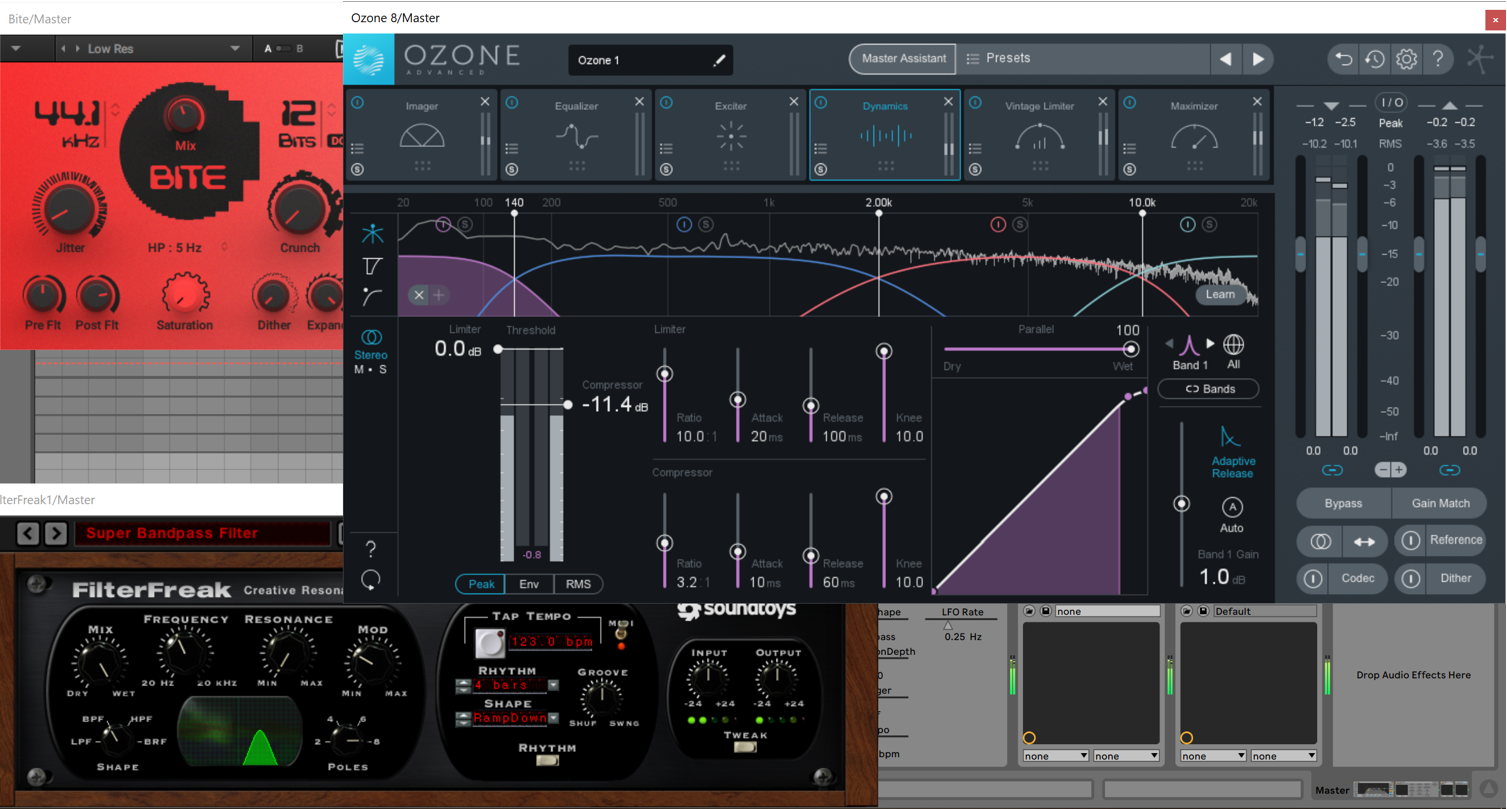The height and width of the screenshot is (809, 1507).
Task: Click the Parallel dry/wet slider handle
Action: click(x=1130, y=349)
